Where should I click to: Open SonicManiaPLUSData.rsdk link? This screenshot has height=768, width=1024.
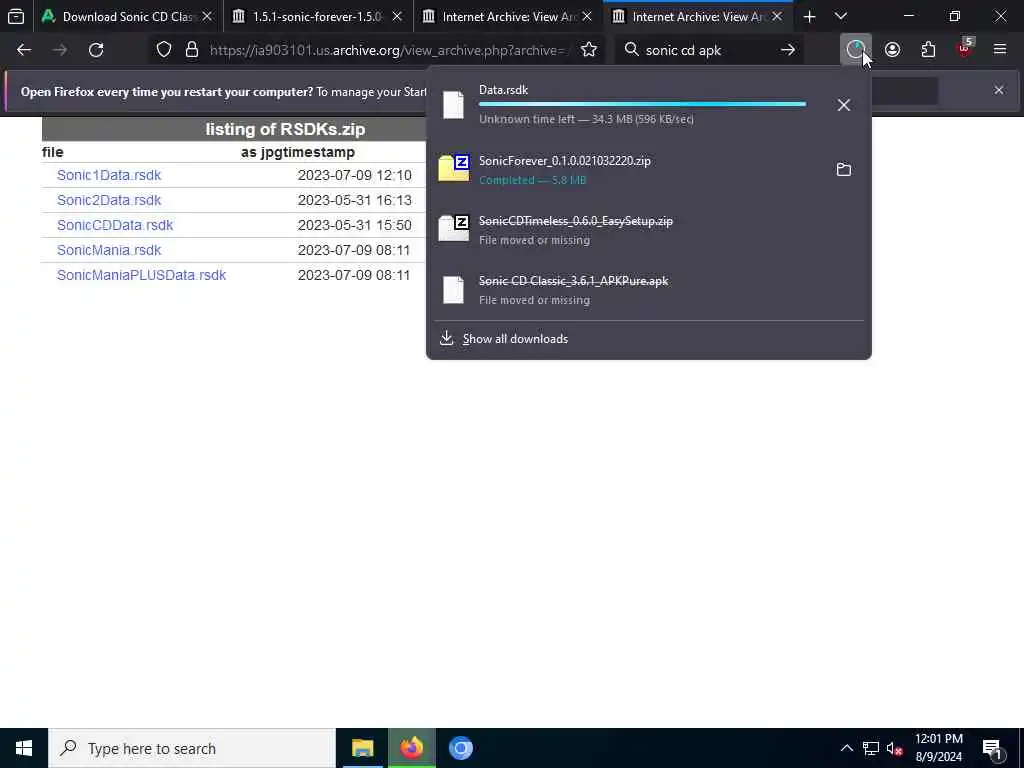[142, 275]
